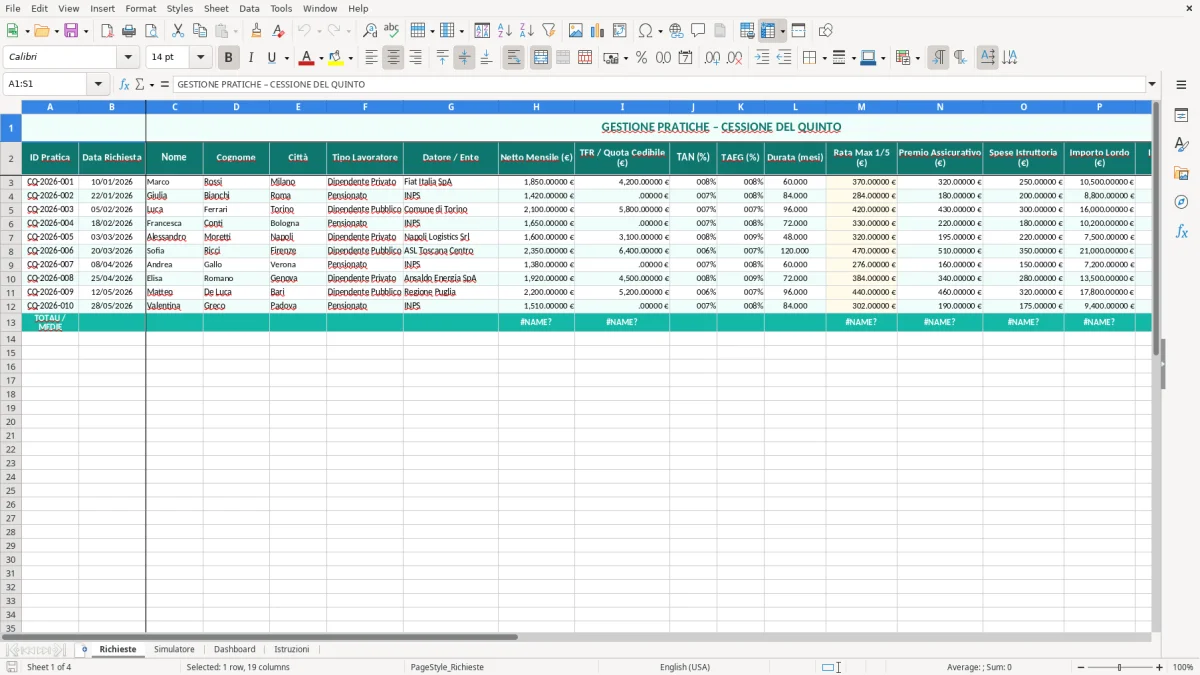Run the spelling check

tap(392, 31)
